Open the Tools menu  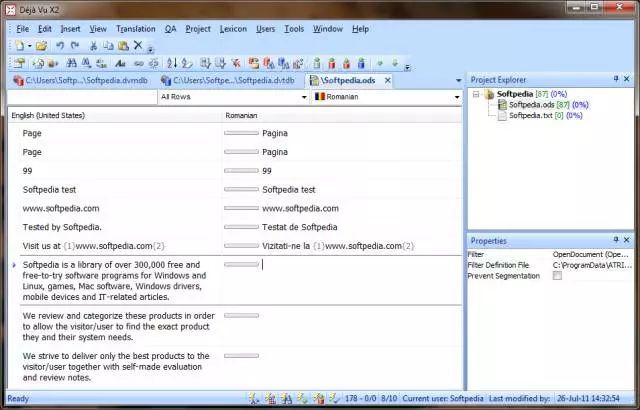click(294, 29)
